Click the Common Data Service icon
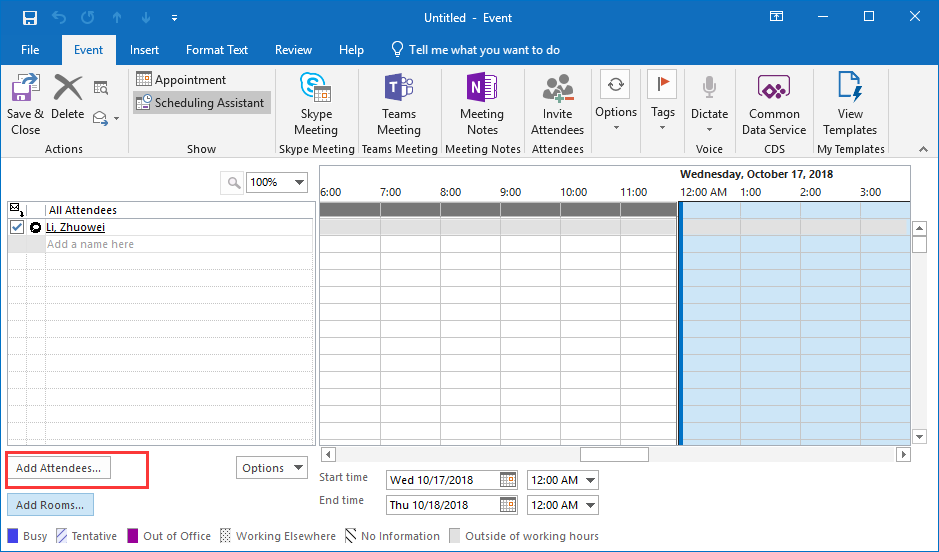The height and width of the screenshot is (552, 939). click(x=774, y=90)
